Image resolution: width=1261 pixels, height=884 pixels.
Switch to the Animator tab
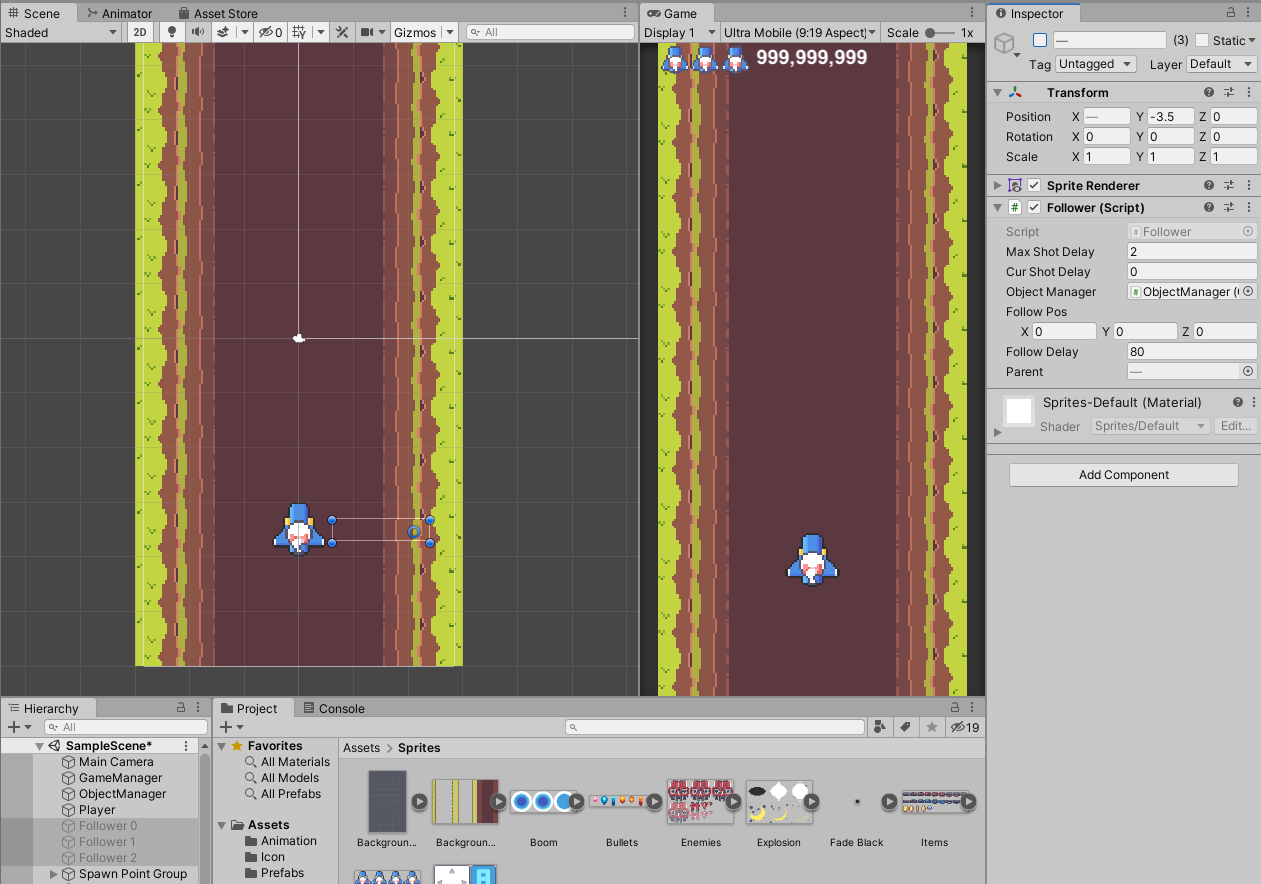(120, 13)
